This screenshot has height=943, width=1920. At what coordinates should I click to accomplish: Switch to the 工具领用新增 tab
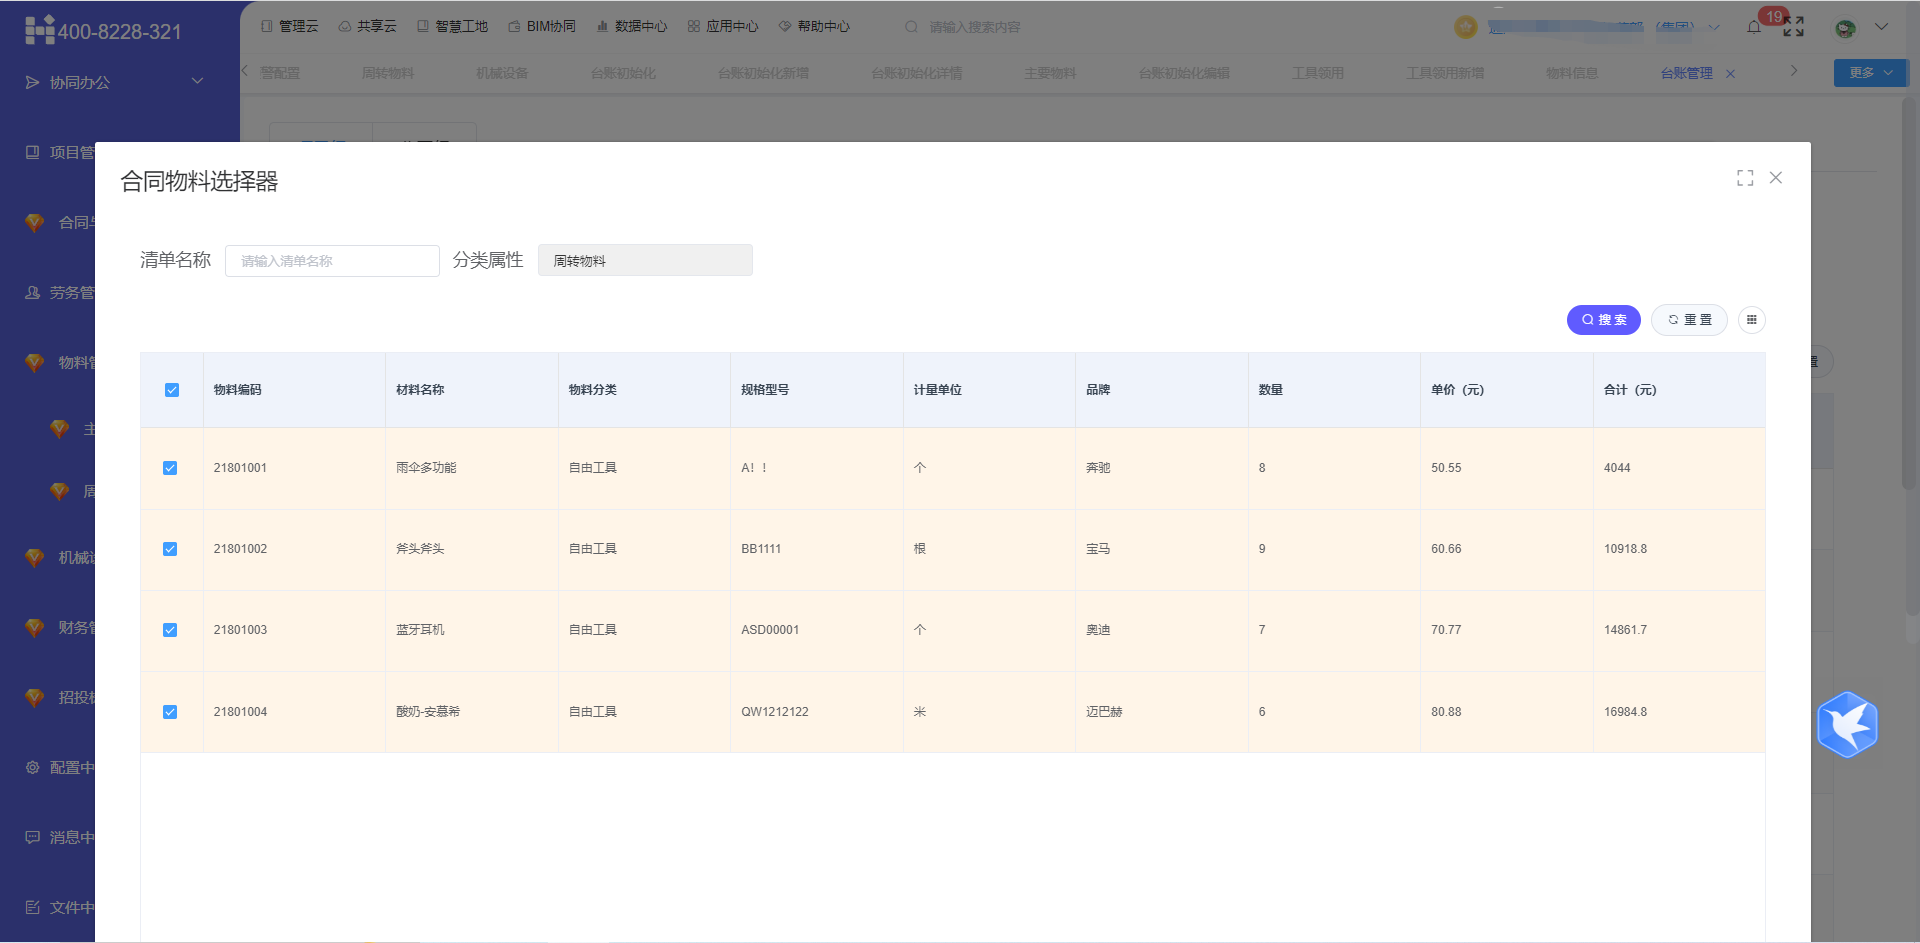click(1445, 73)
